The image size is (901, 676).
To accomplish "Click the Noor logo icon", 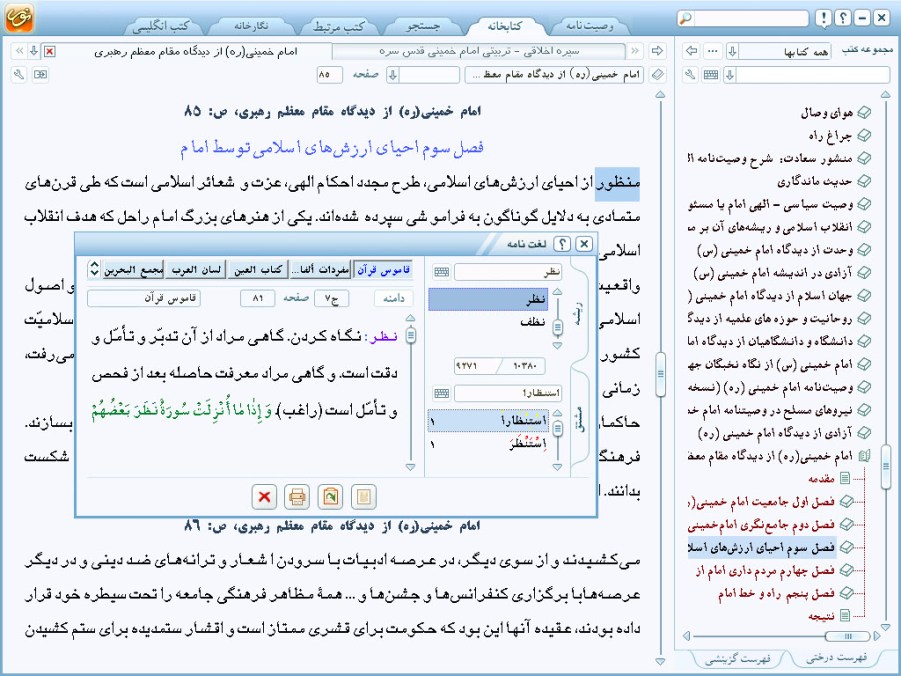I will (x=19, y=17).
